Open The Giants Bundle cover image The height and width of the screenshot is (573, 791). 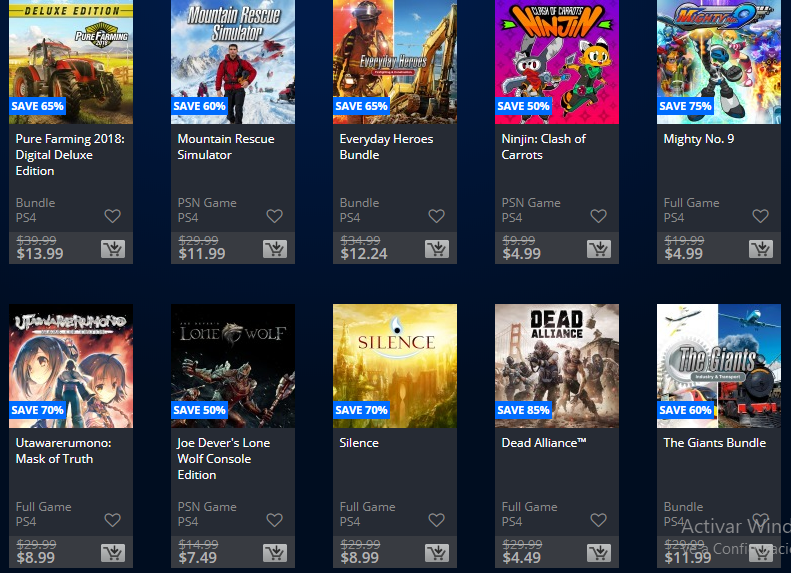pos(719,366)
